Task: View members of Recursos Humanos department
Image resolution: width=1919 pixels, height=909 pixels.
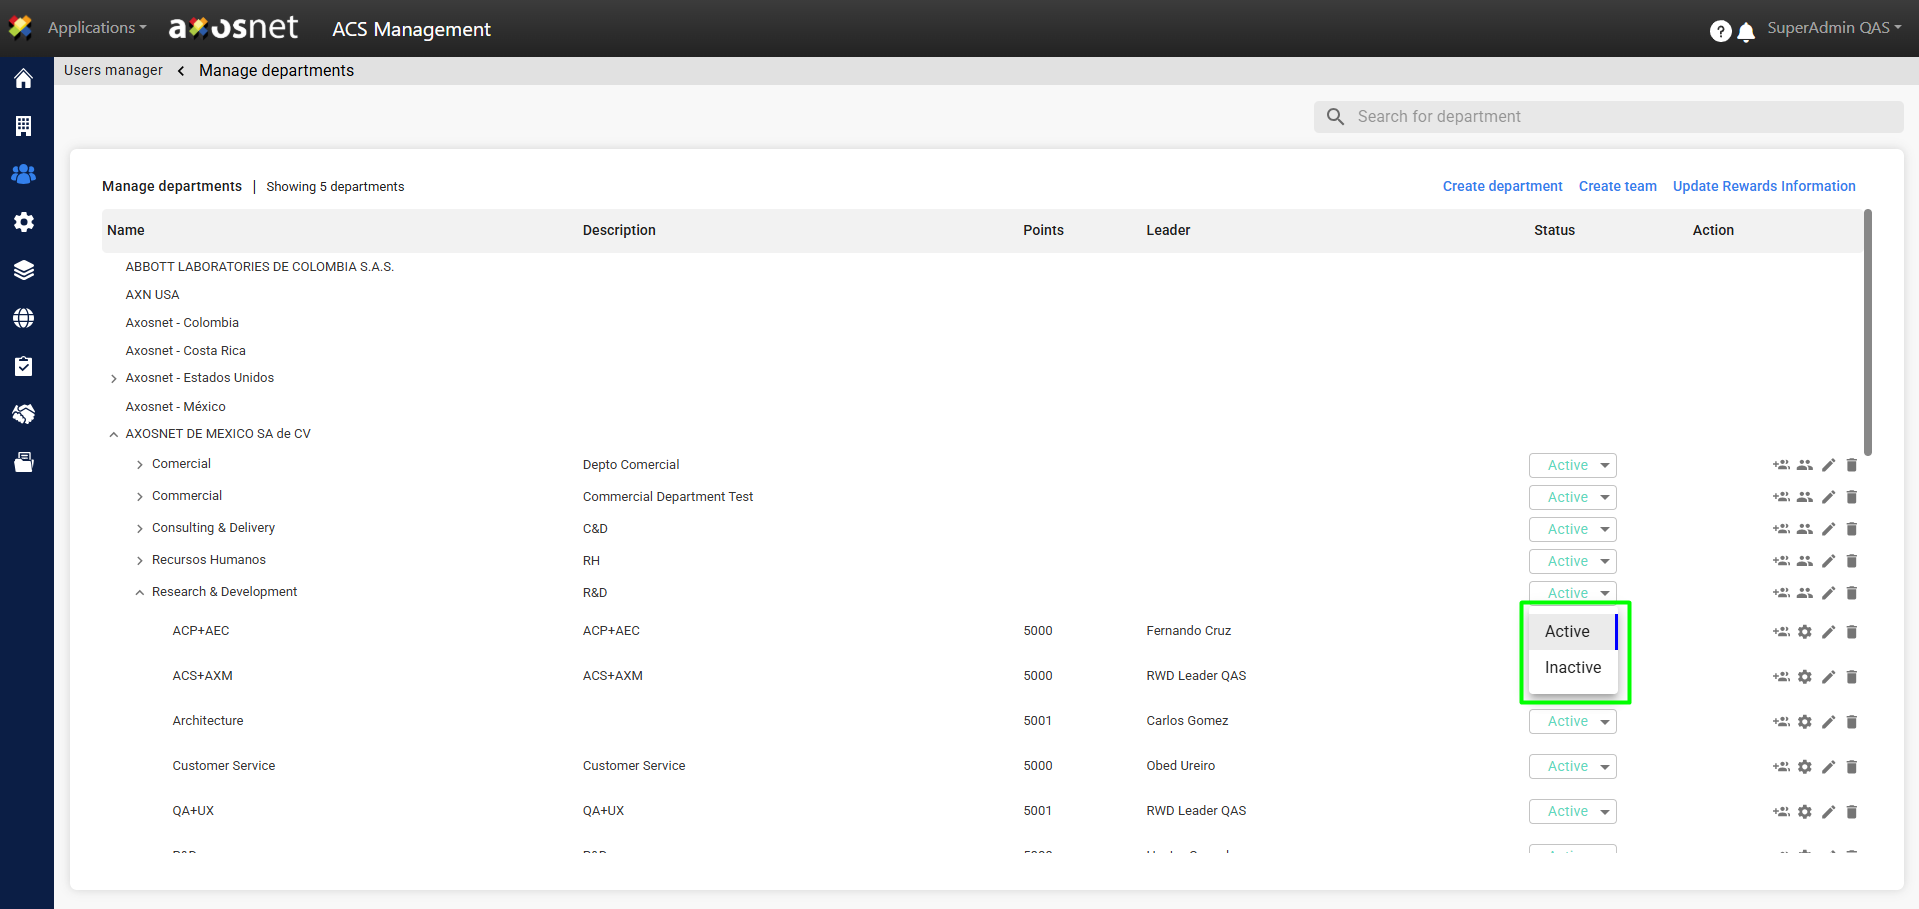Action: coord(1804,561)
